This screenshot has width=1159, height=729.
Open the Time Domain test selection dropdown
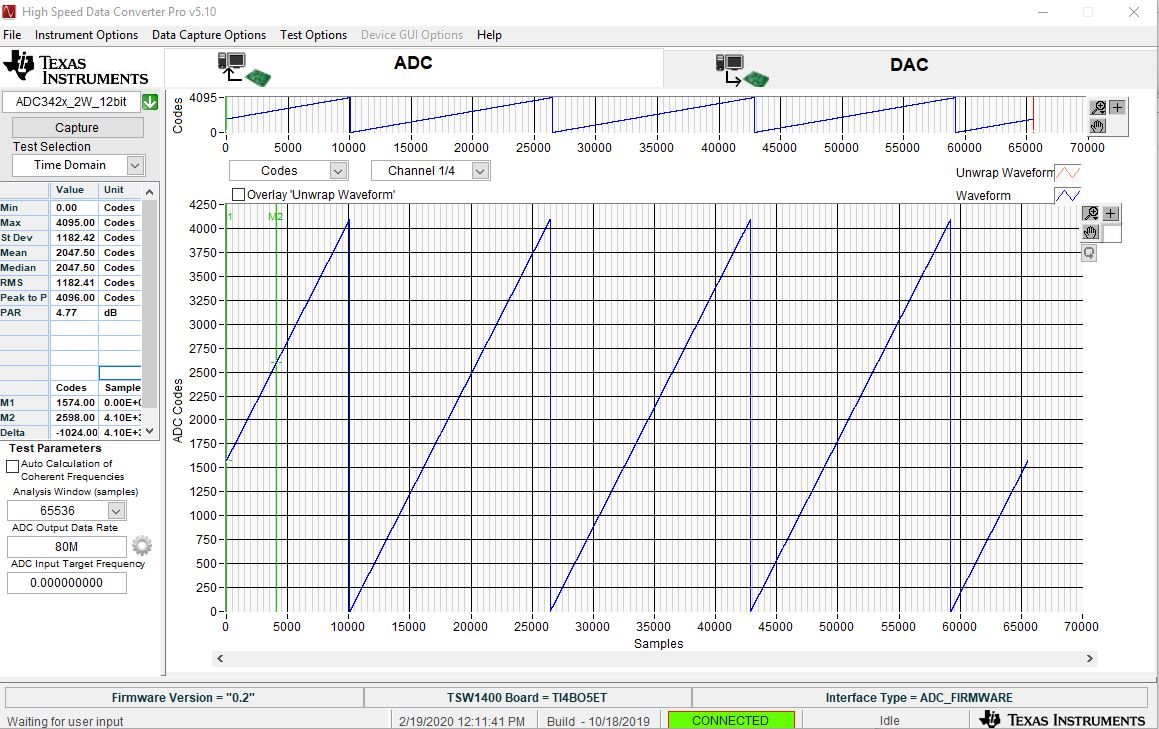[135, 166]
